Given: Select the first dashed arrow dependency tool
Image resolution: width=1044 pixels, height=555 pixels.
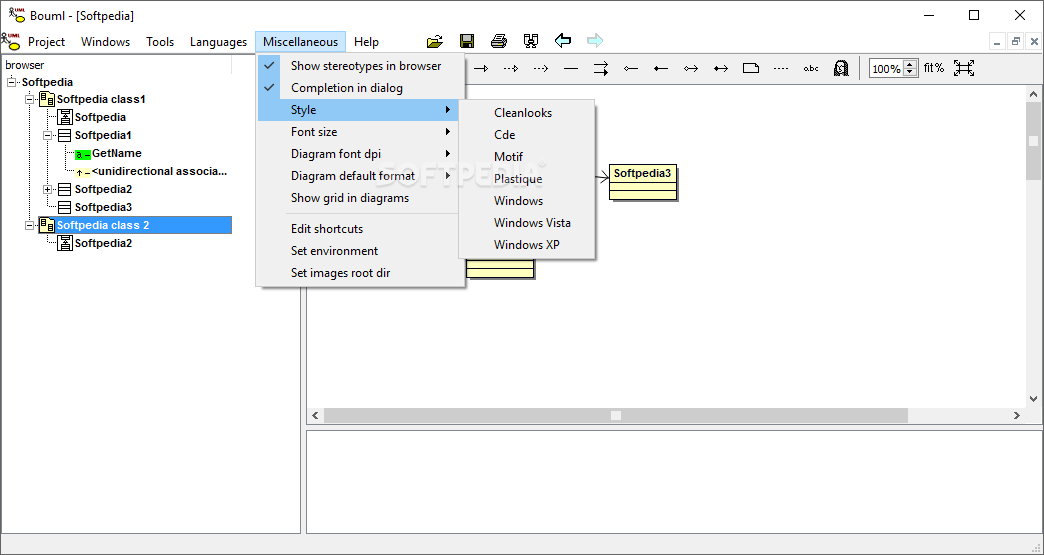Looking at the screenshot, I should pos(511,69).
